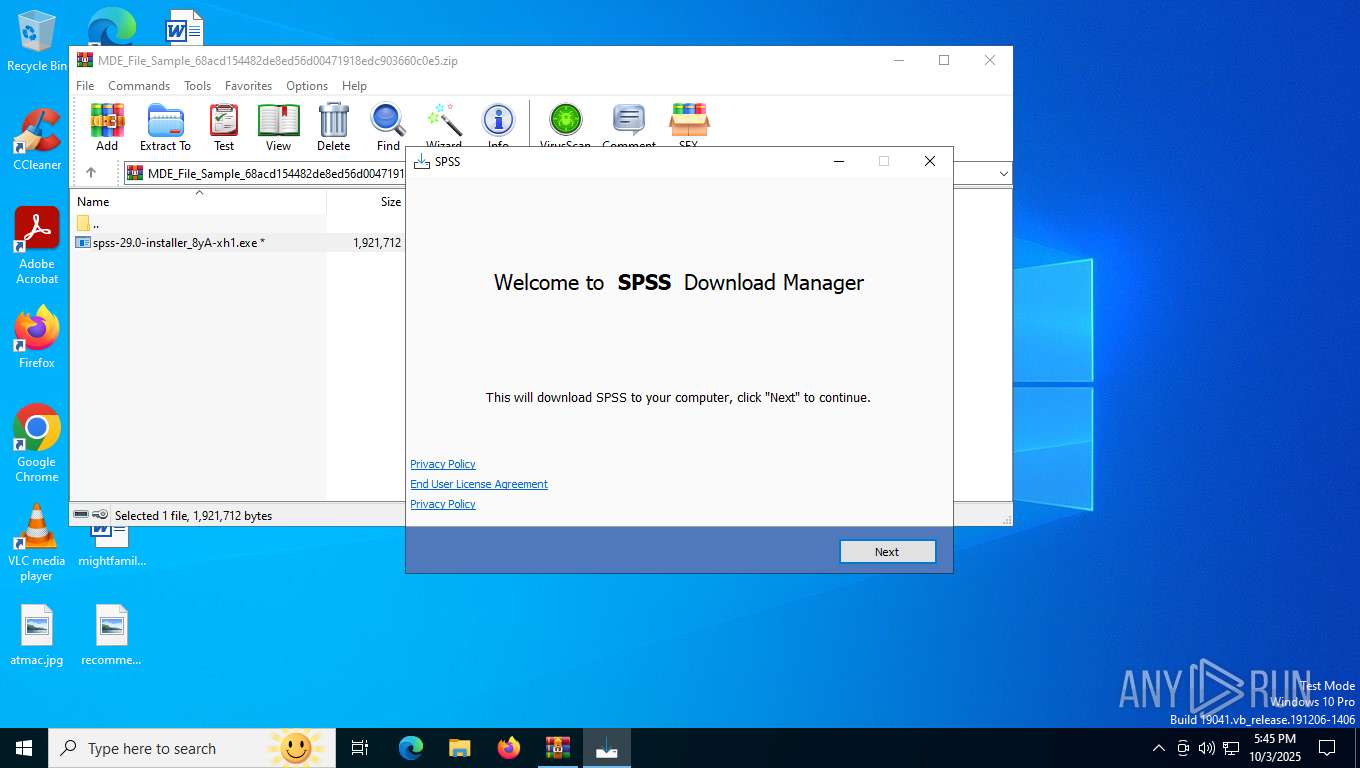Click the Windows Start button
The image size is (1360, 768).
click(x=24, y=748)
